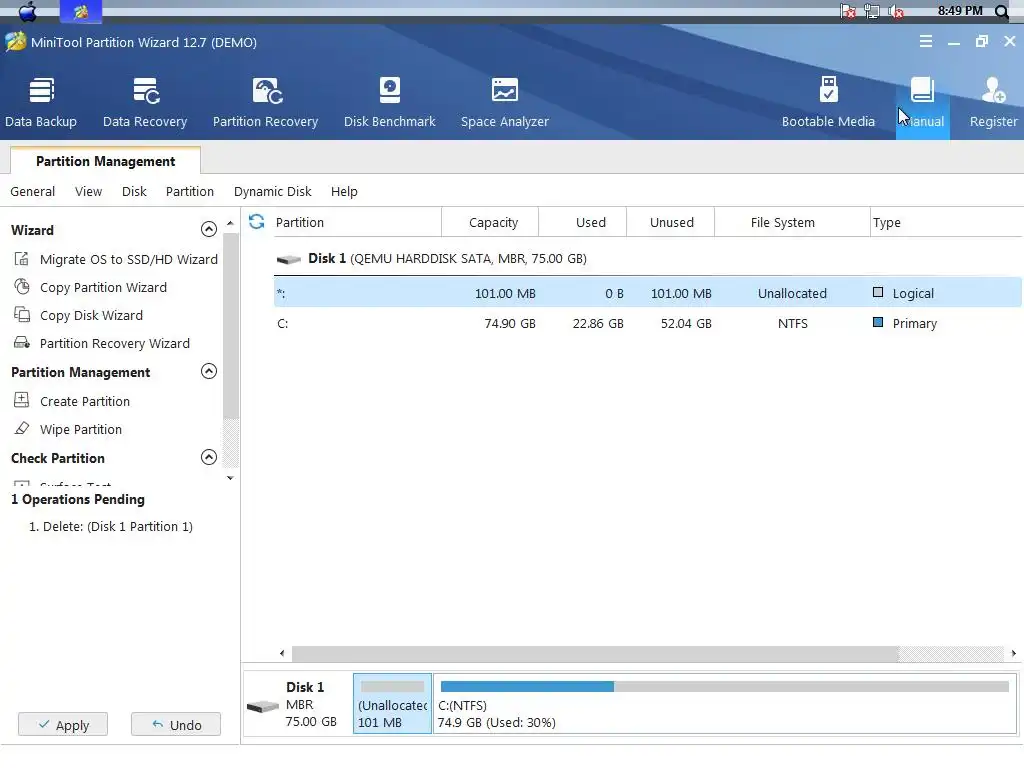Click sidebar scroll up arrow
1024x768 pixels.
pos(230,223)
